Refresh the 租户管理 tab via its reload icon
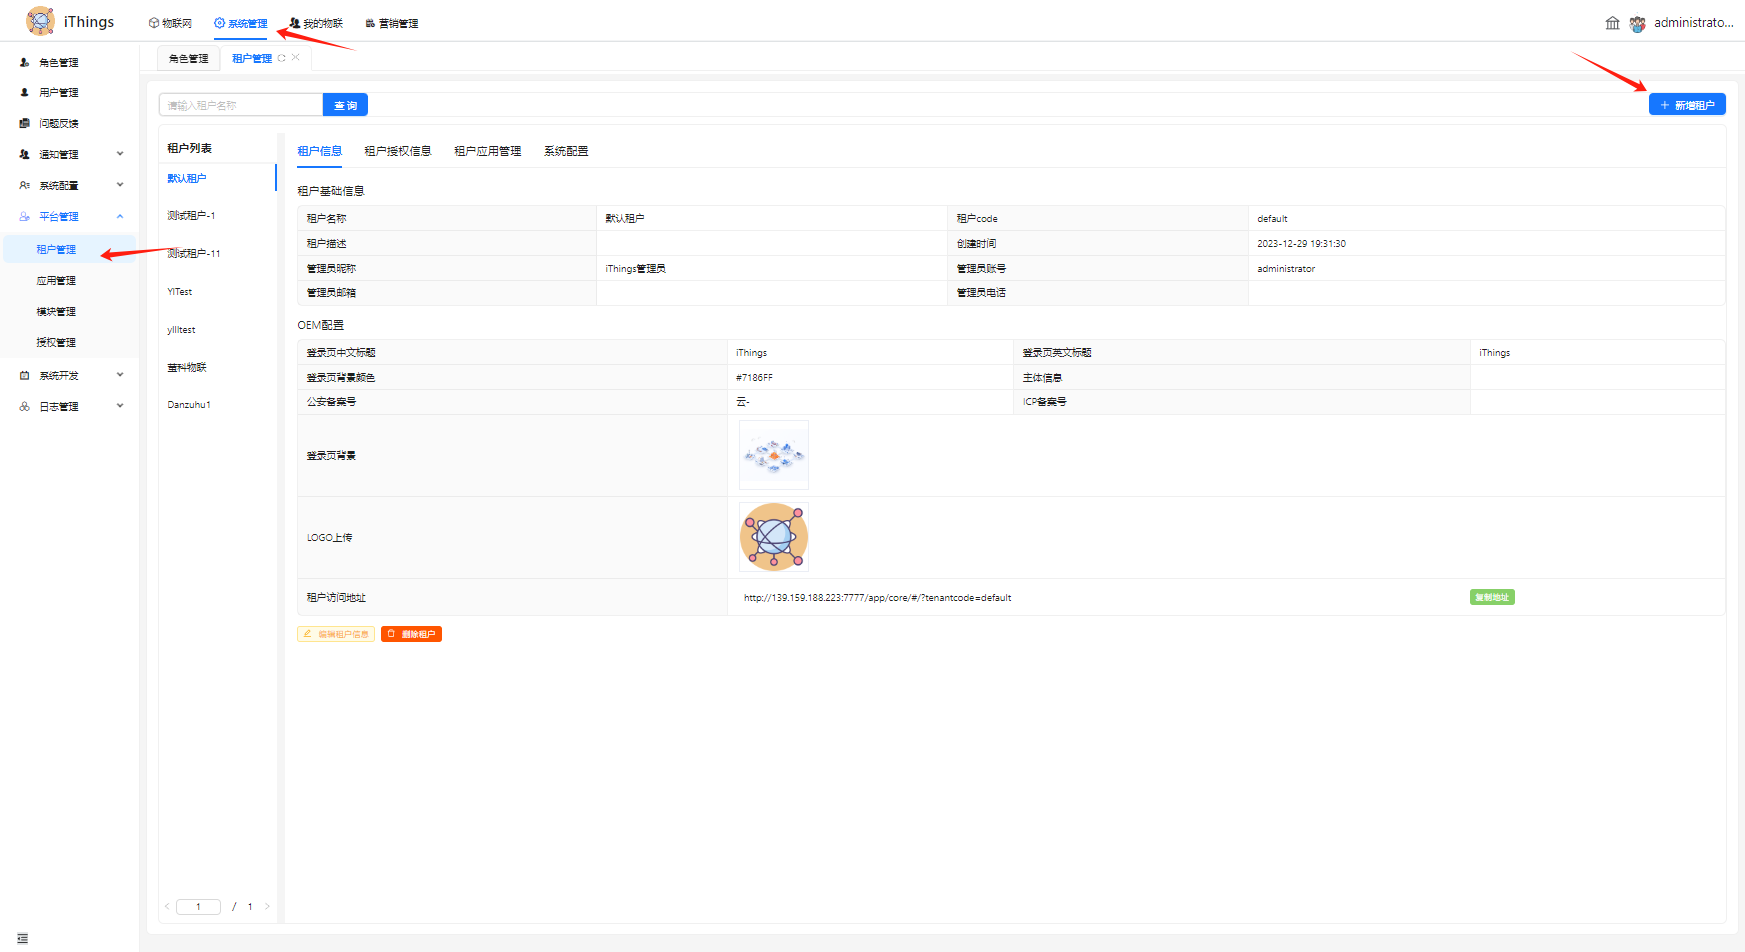 click(x=282, y=58)
